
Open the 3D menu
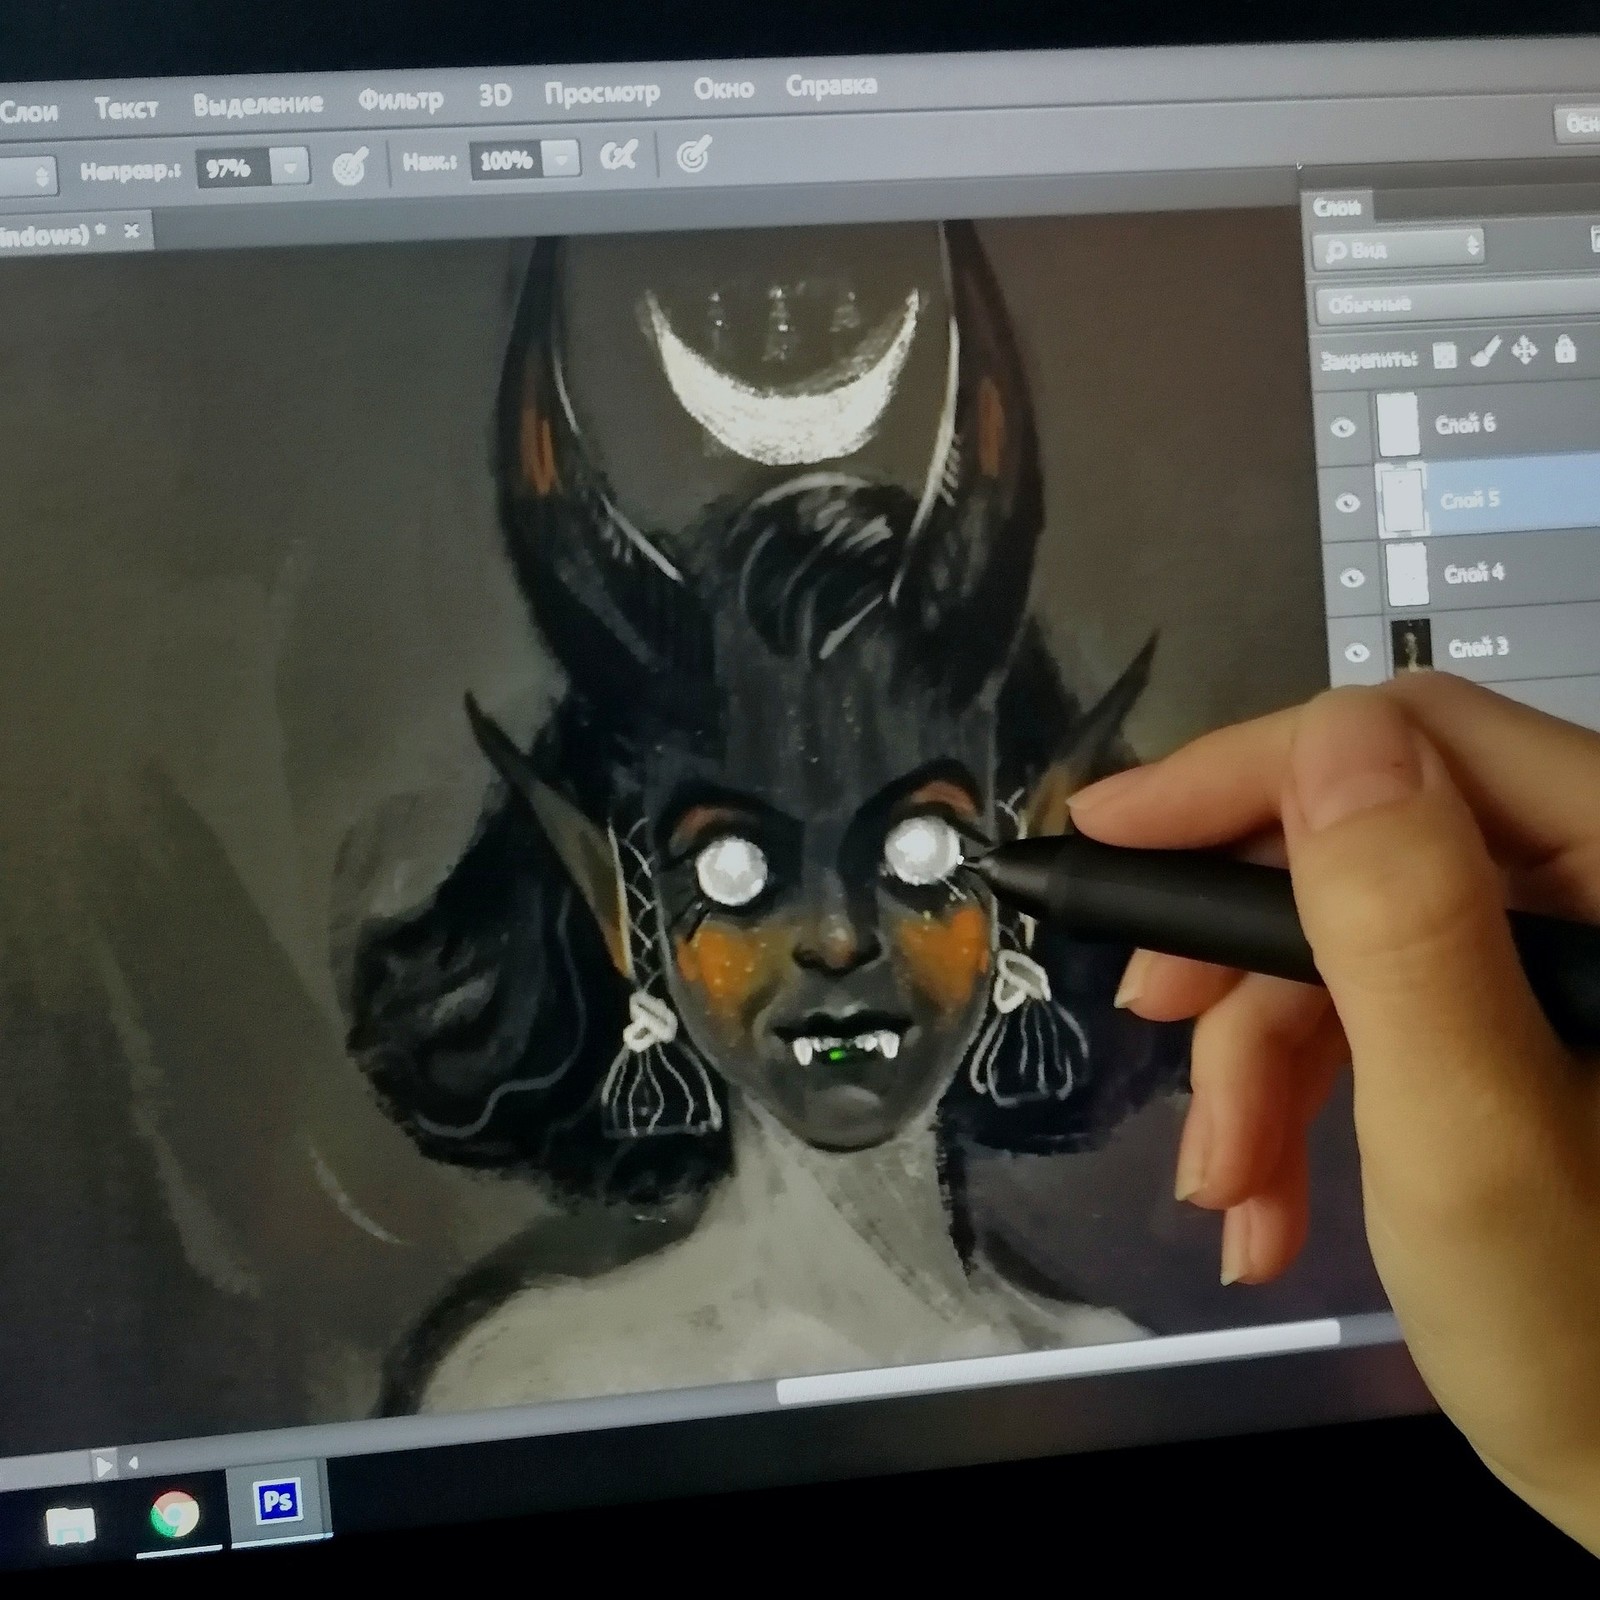coord(495,95)
